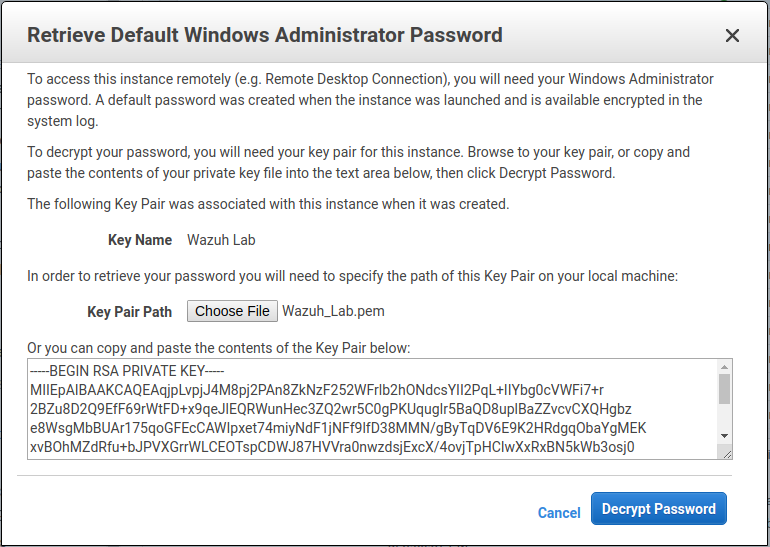Click the Key Pair Path label

coord(130,312)
